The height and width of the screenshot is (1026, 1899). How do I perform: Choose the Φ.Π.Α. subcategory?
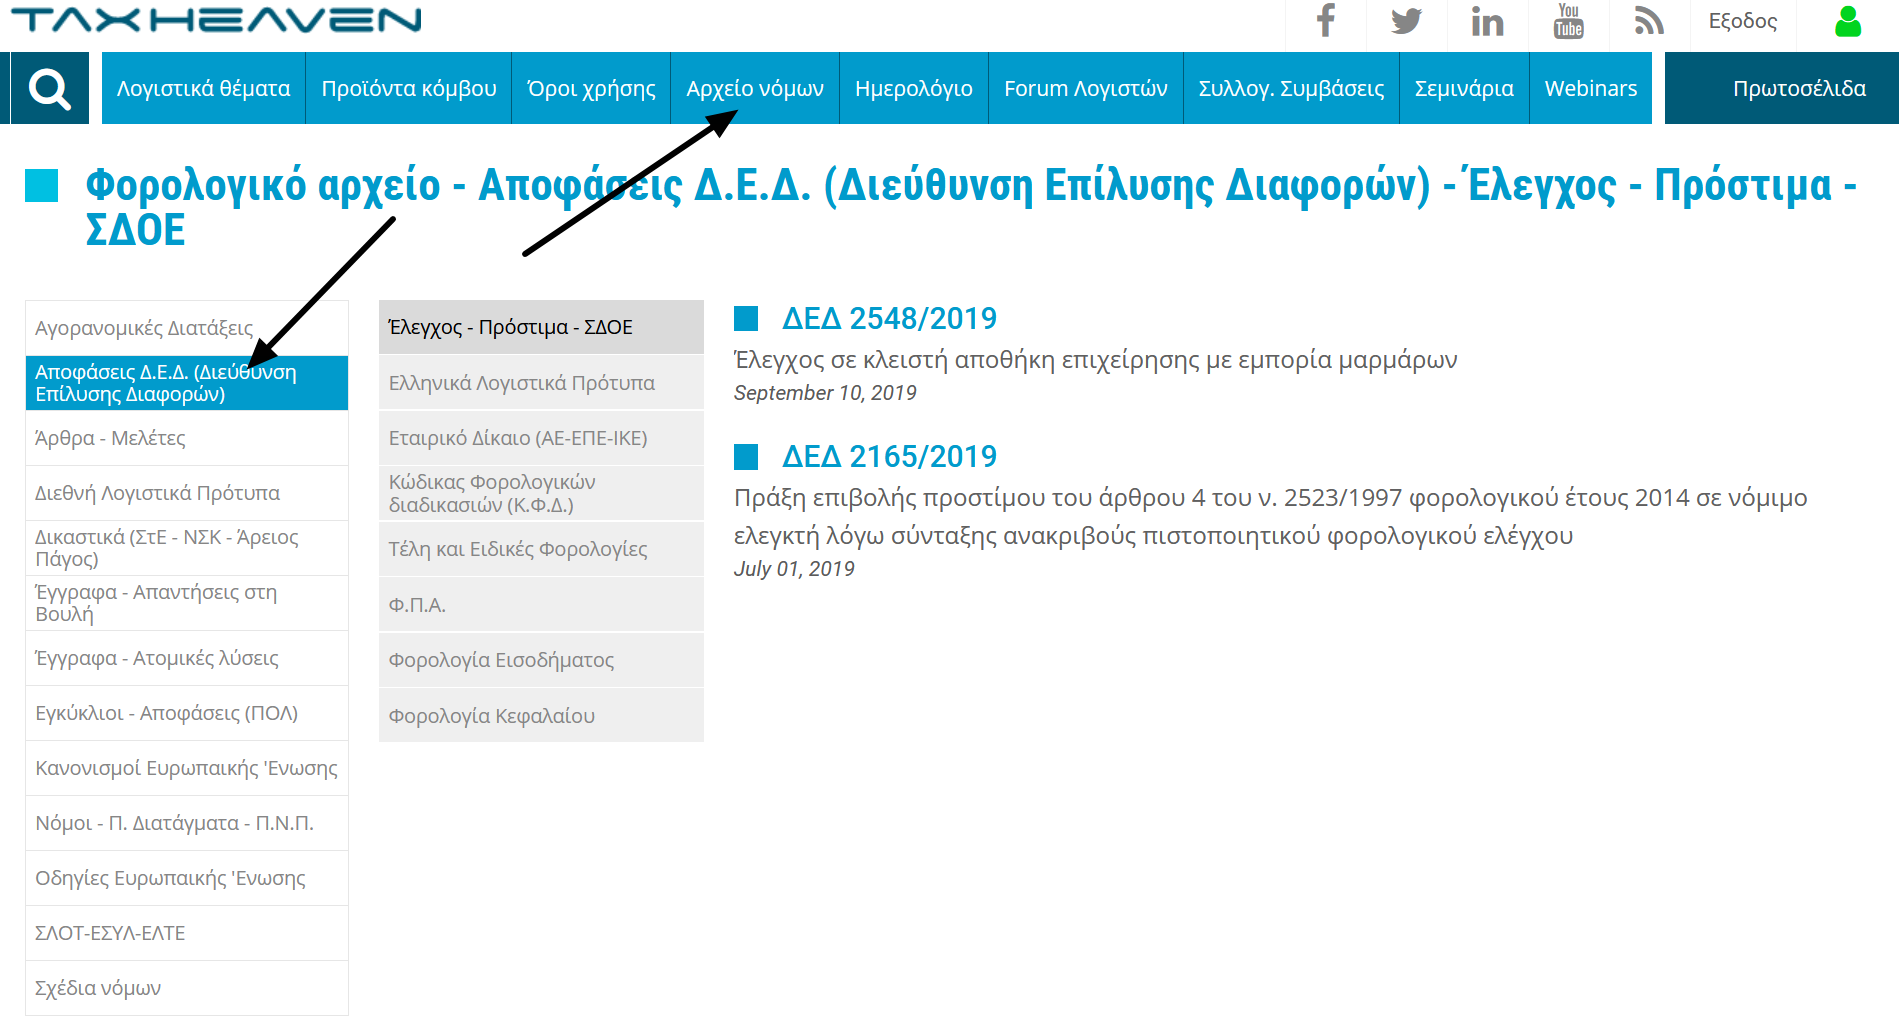click(x=417, y=605)
